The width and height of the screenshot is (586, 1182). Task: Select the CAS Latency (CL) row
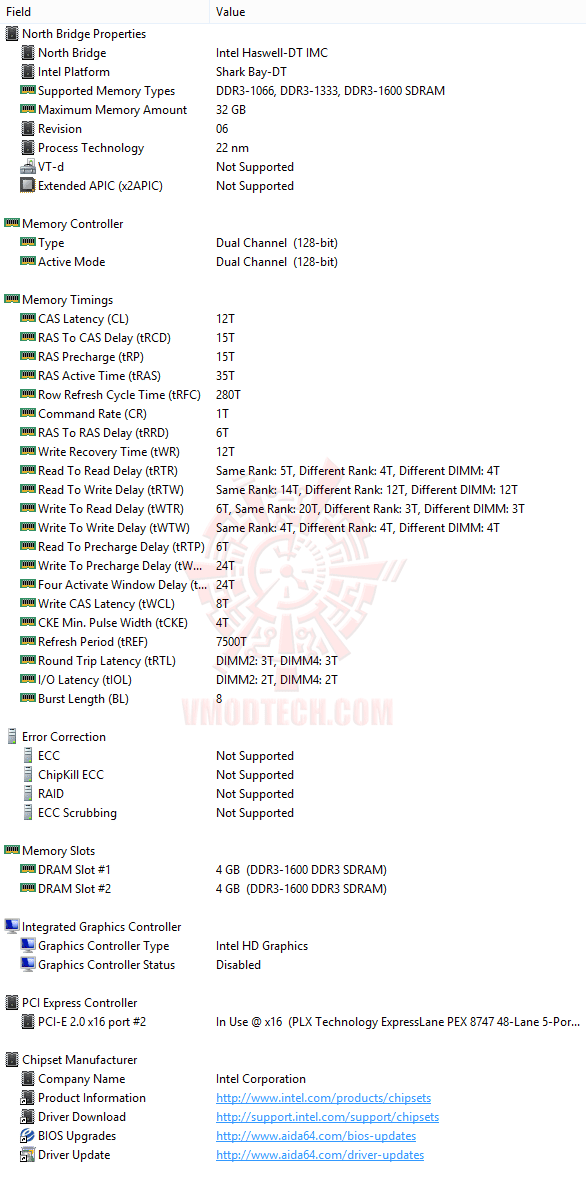[293, 319]
